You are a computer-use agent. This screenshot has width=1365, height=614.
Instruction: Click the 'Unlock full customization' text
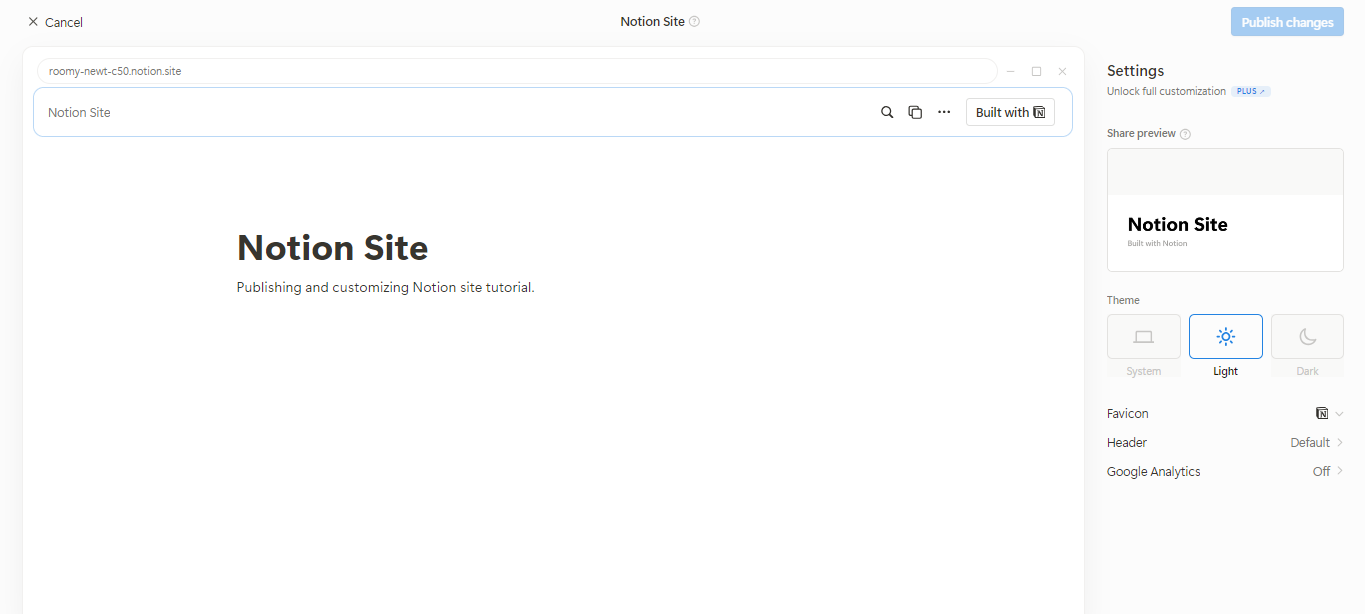[1166, 91]
